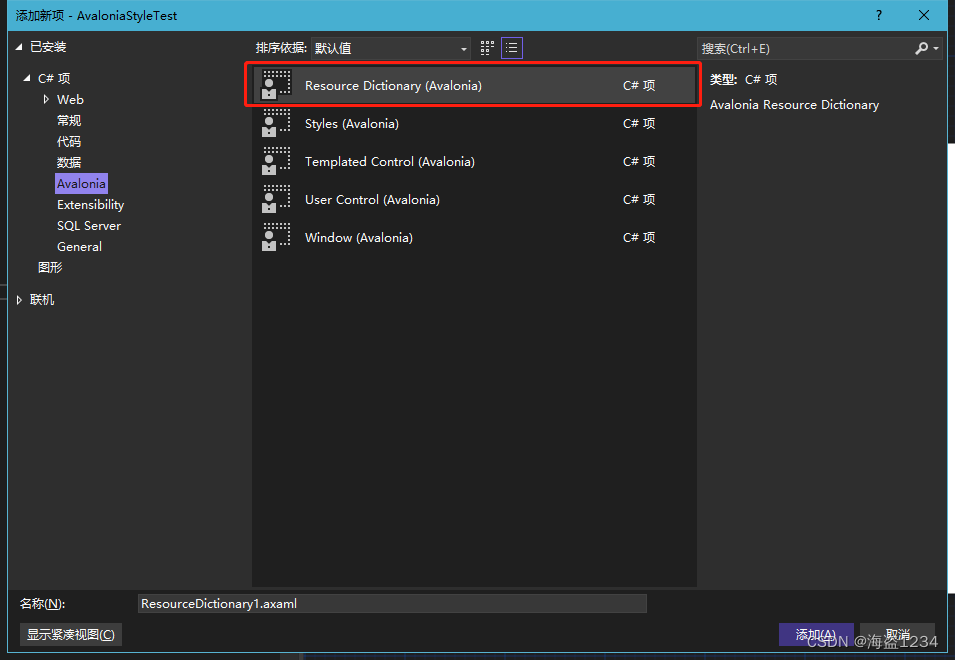Click the C# 项 type of Window row
The image size is (955, 660).
[x=639, y=237]
